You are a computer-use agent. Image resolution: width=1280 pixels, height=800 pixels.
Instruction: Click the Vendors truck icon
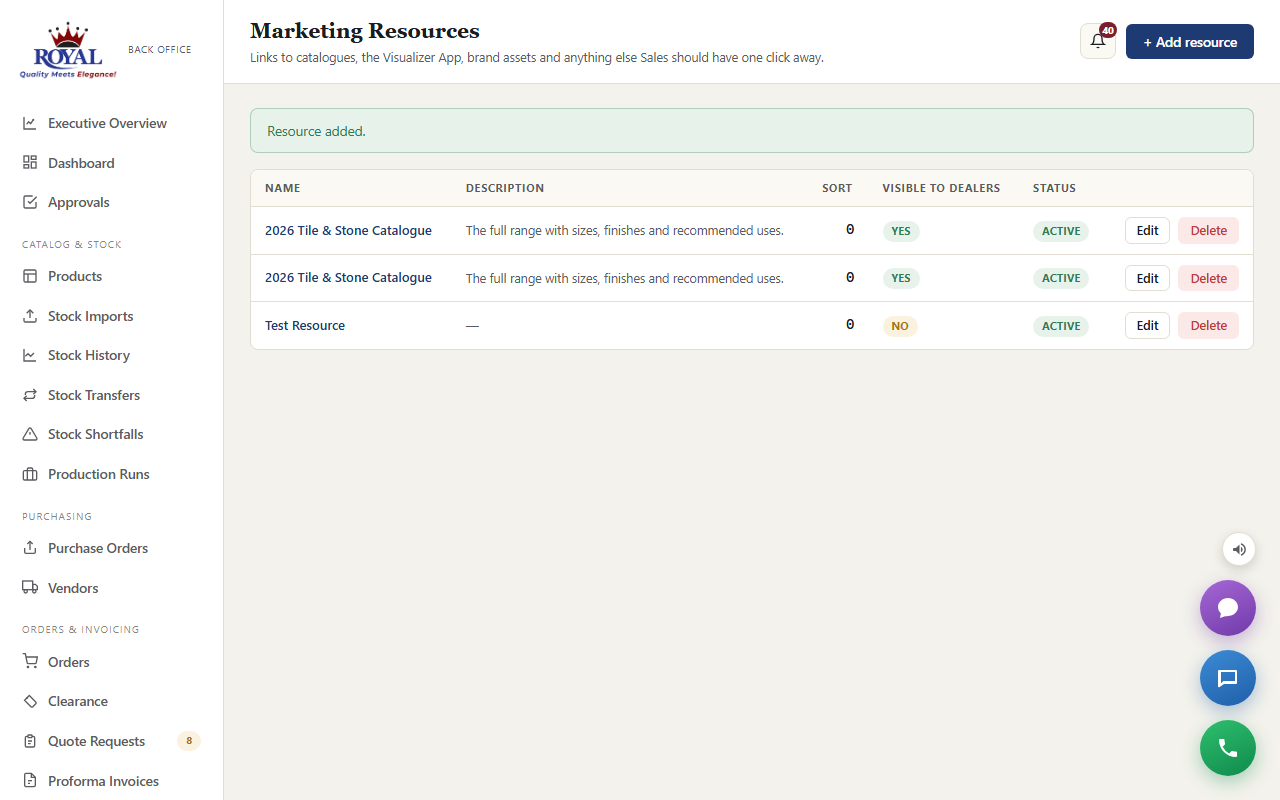30,588
